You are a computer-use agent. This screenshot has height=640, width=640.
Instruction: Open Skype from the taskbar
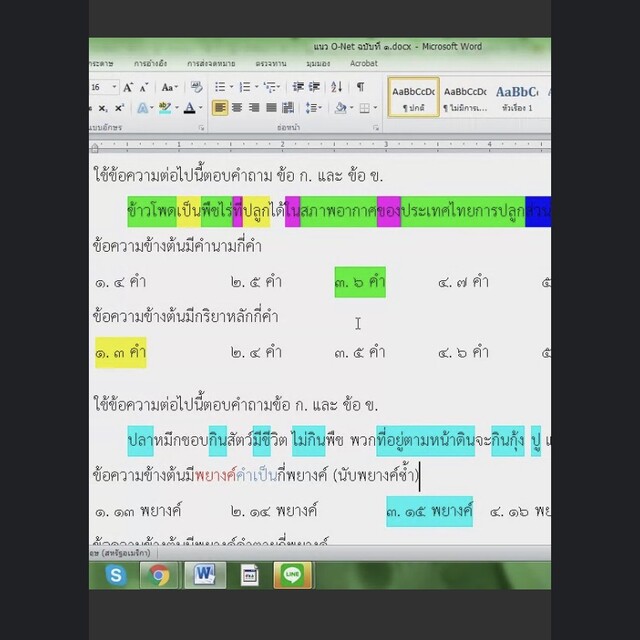pyautogui.click(x=117, y=575)
